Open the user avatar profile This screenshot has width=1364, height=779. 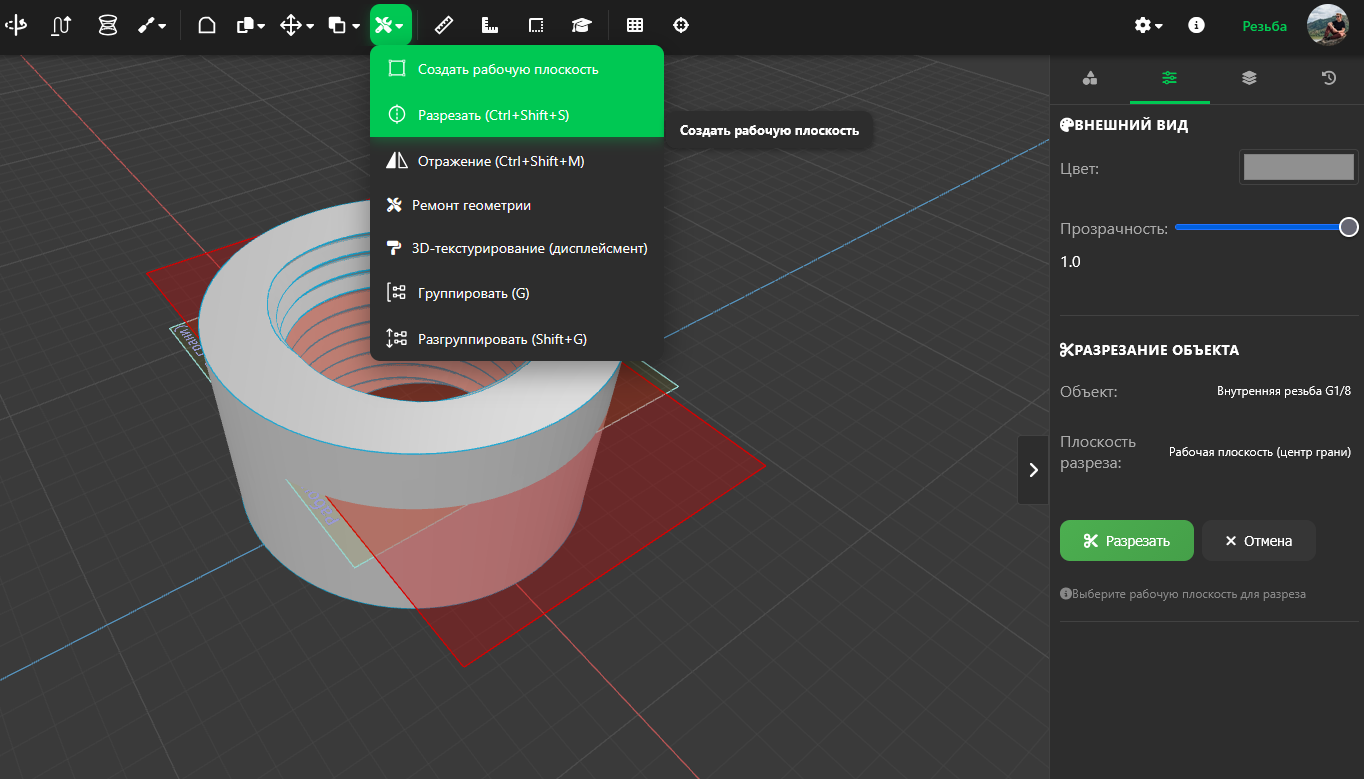[1328, 25]
